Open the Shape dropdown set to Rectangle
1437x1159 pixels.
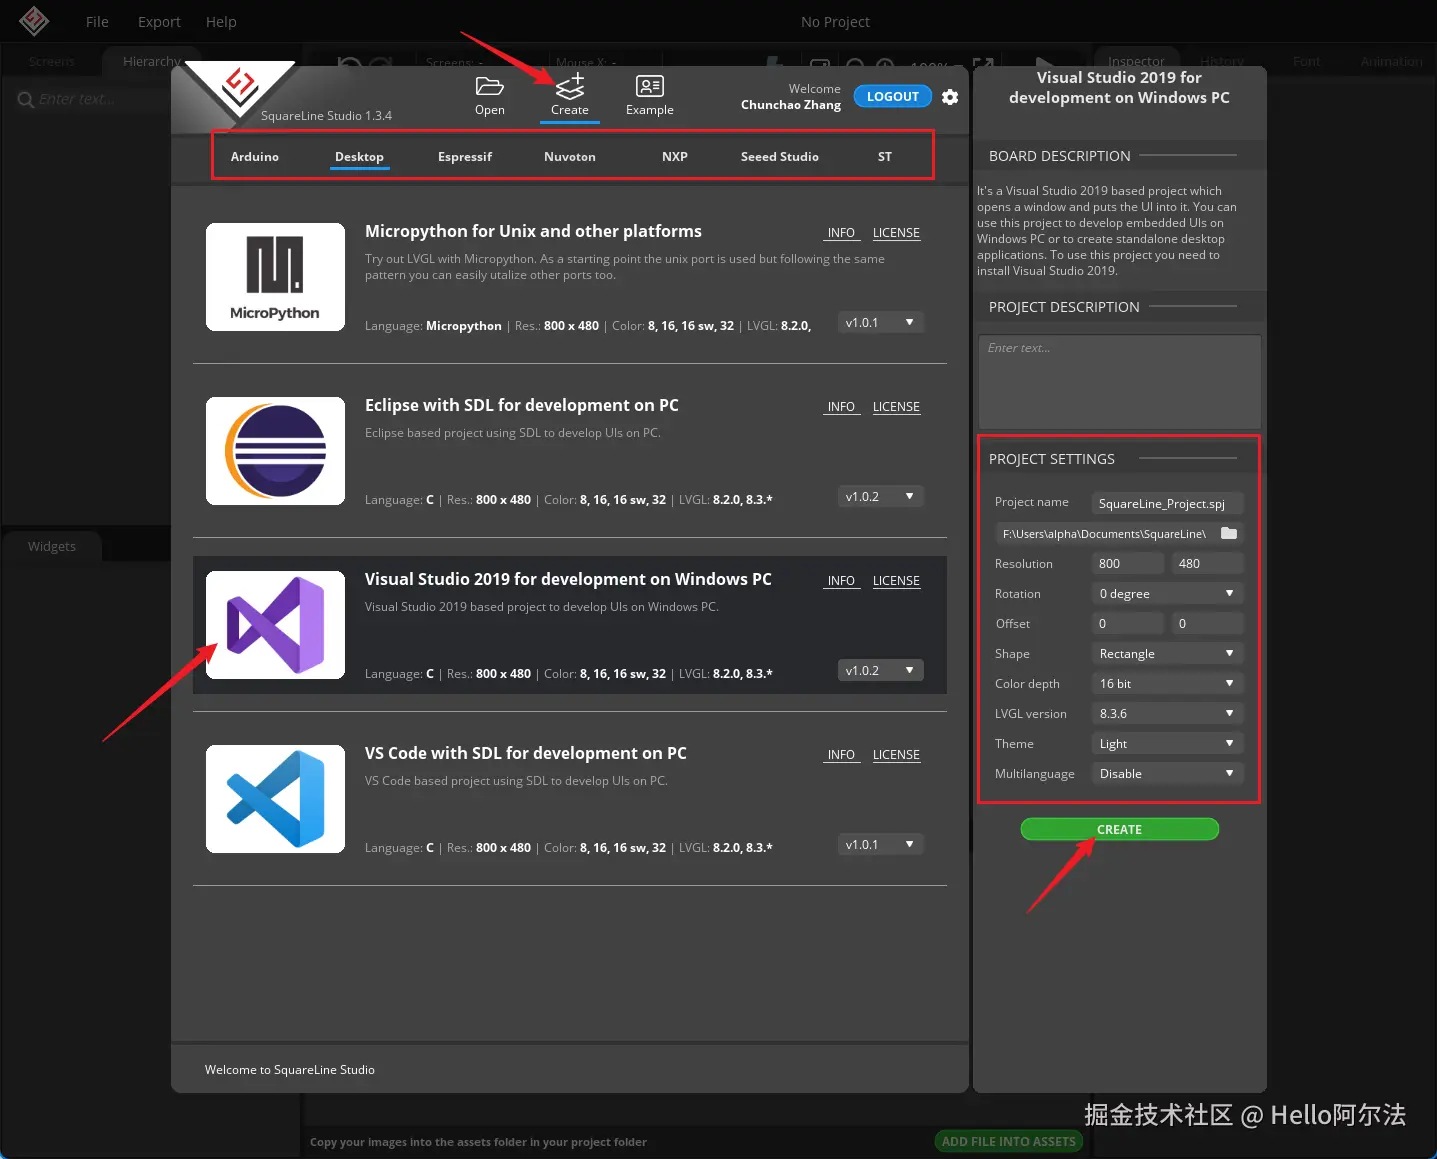[x=1167, y=653]
